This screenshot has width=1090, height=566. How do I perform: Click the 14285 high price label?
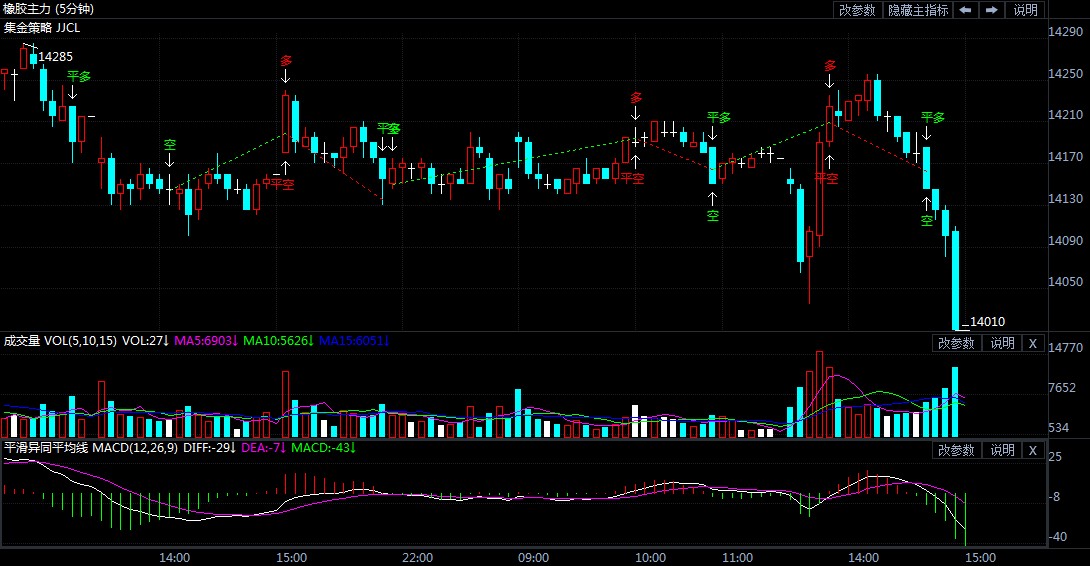[x=56, y=56]
